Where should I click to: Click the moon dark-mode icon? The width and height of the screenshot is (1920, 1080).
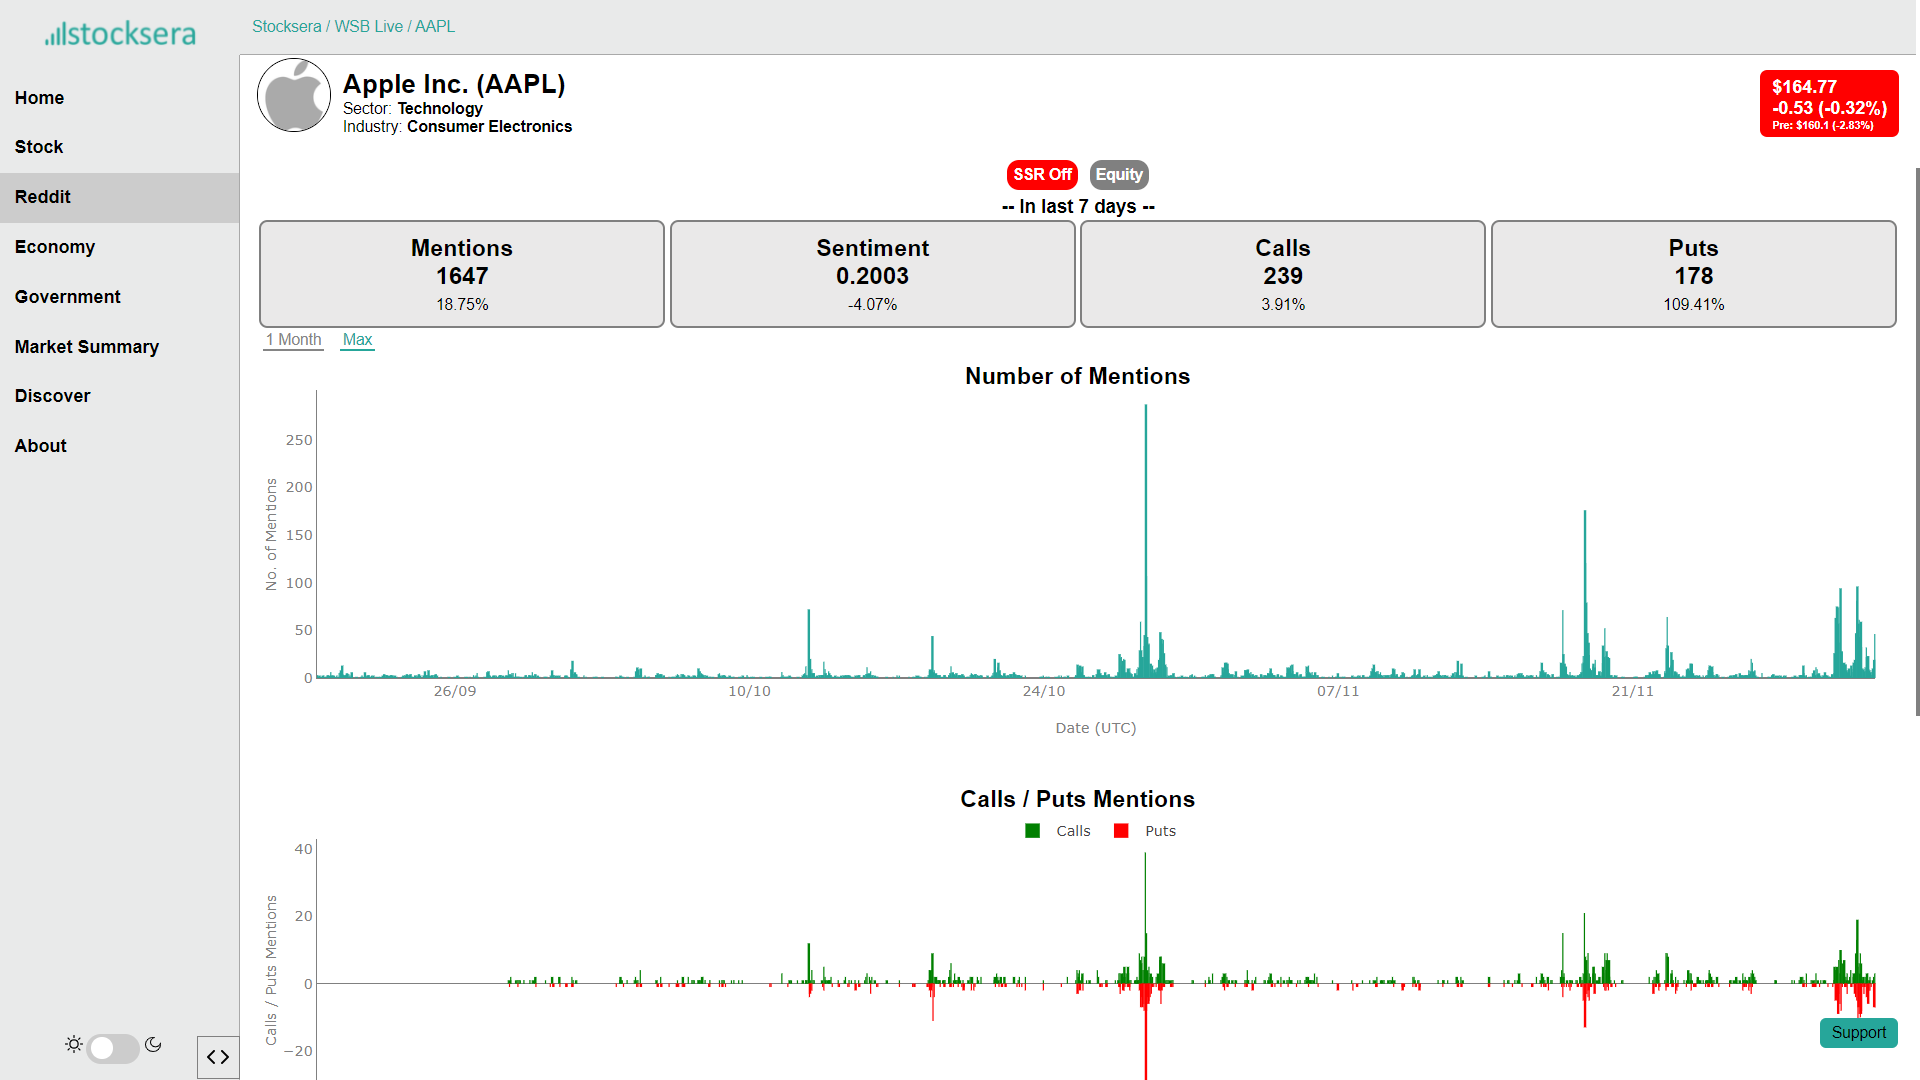coord(153,1045)
